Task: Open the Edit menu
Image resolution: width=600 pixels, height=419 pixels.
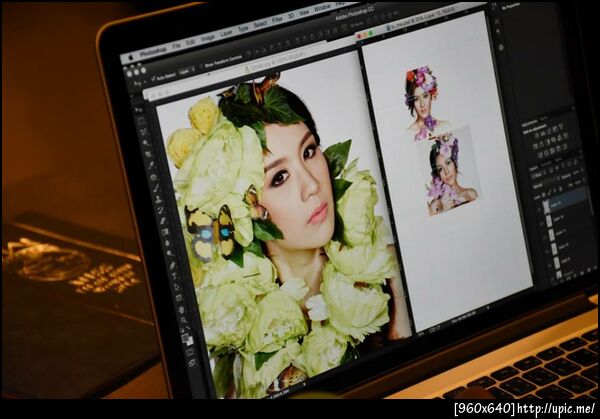Action: [x=190, y=42]
